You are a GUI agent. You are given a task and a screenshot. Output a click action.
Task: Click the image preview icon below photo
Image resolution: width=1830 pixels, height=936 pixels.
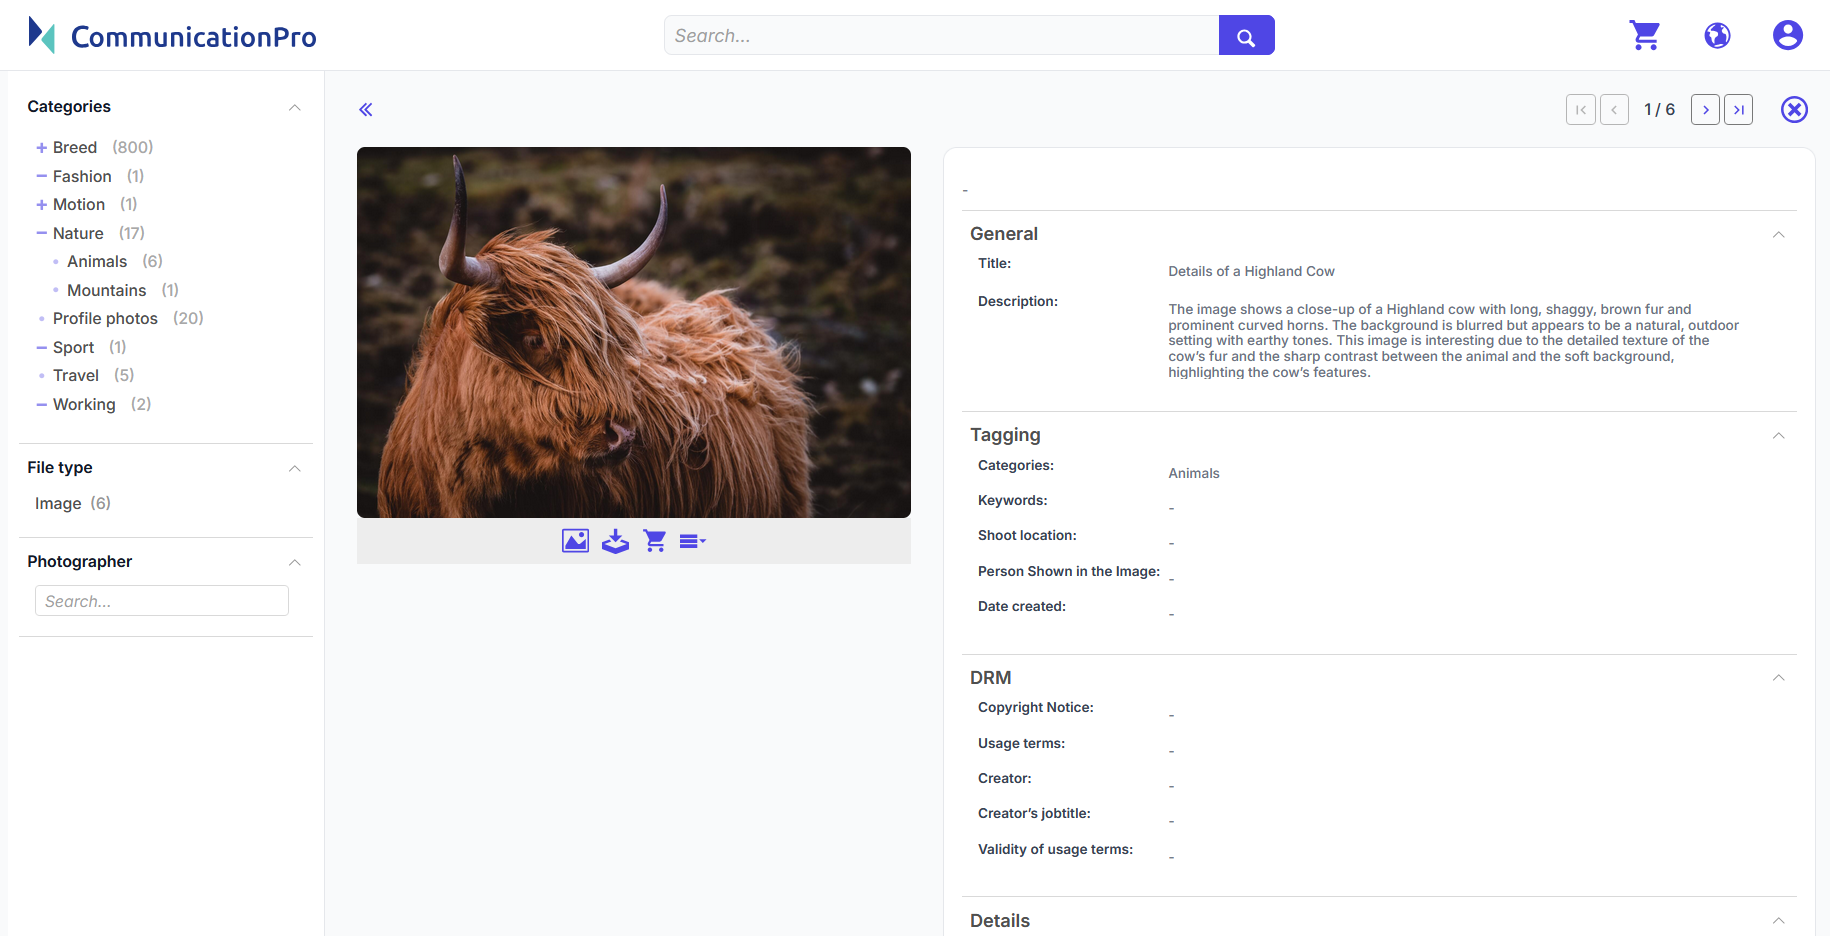[x=575, y=541]
